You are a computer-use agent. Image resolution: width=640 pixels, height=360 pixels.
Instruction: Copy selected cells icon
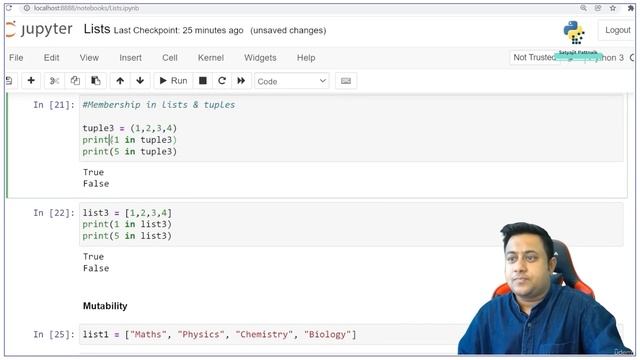coord(75,81)
